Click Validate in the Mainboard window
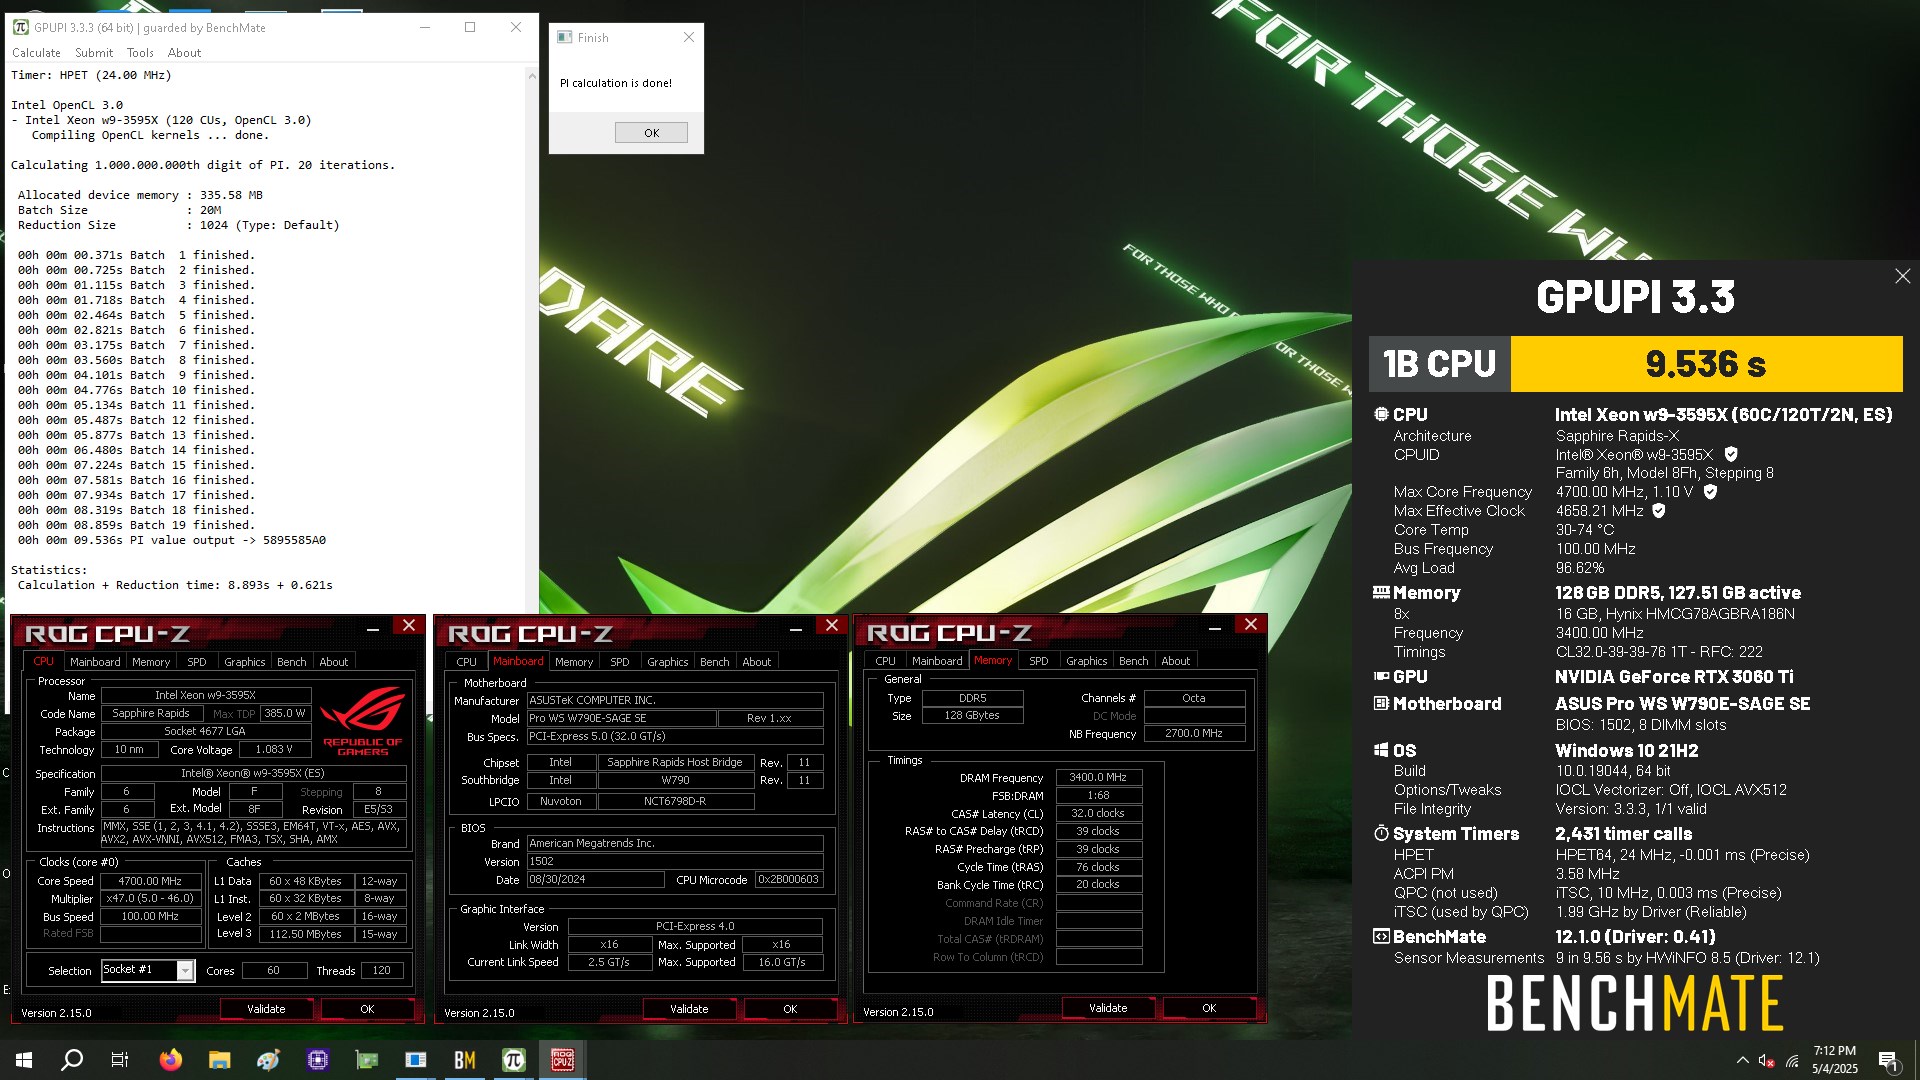The height and width of the screenshot is (1080, 1920). point(689,1009)
